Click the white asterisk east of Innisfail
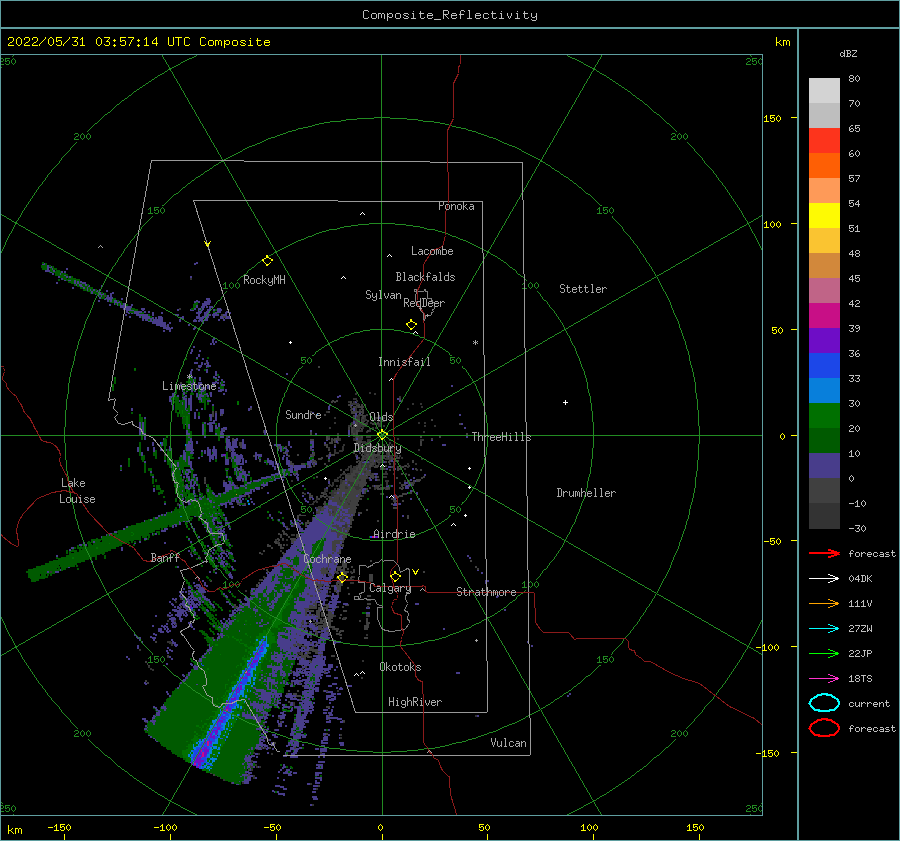 [x=475, y=343]
